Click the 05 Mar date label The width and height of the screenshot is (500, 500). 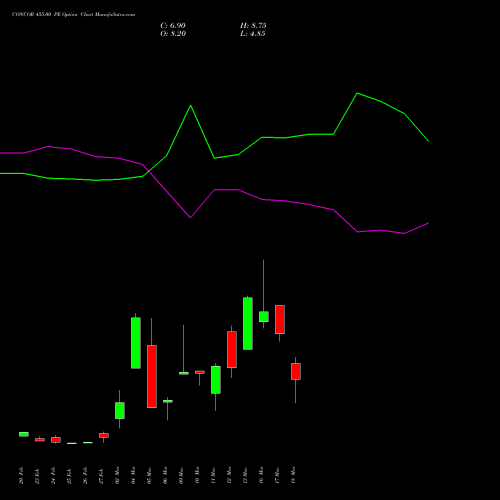click(149, 475)
